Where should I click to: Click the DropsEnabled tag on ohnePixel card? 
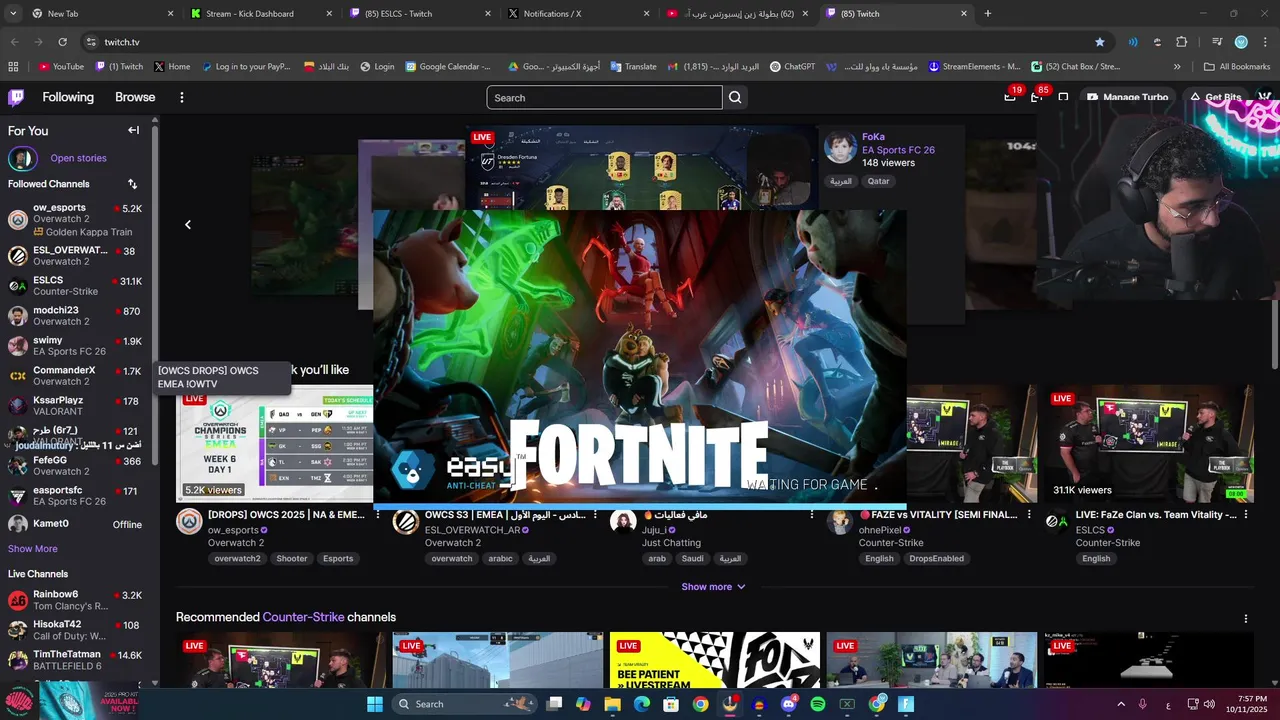[936, 559]
